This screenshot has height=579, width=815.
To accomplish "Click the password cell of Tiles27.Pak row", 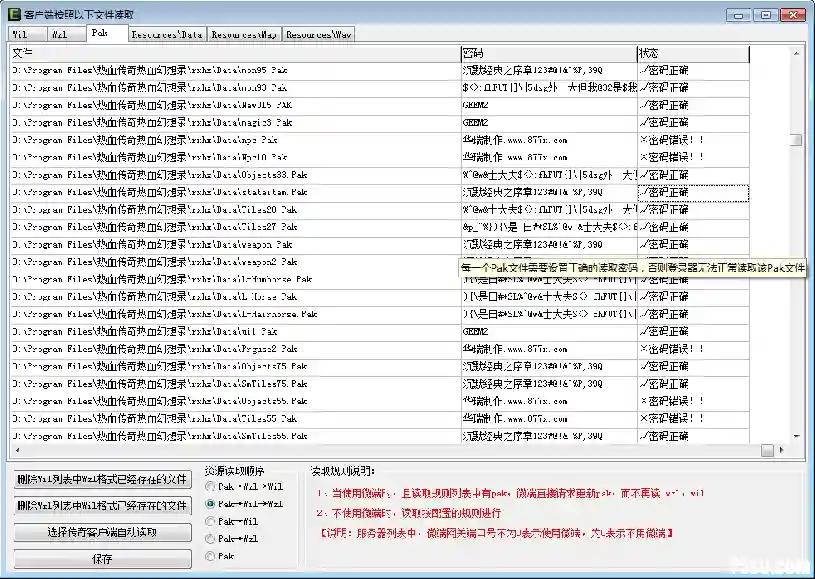I will (x=549, y=227).
